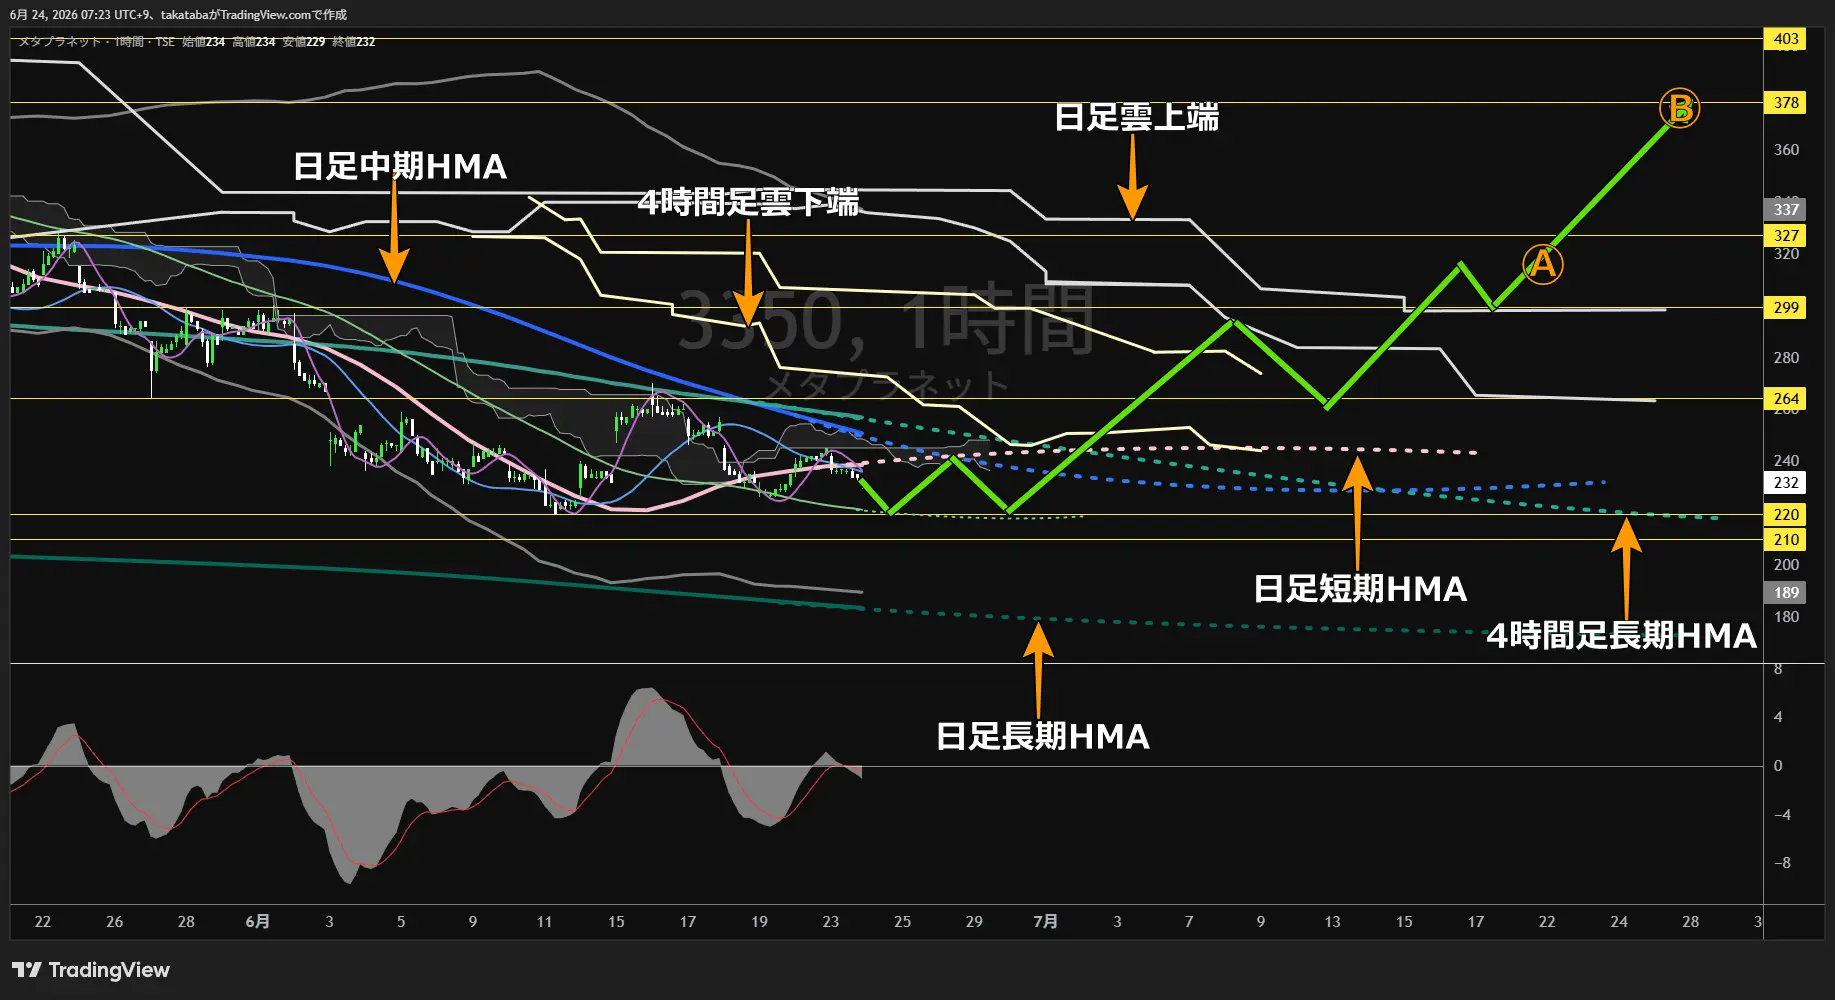The width and height of the screenshot is (1835, 1000).
Task: Click the 299 price level label
Action: (1786, 307)
